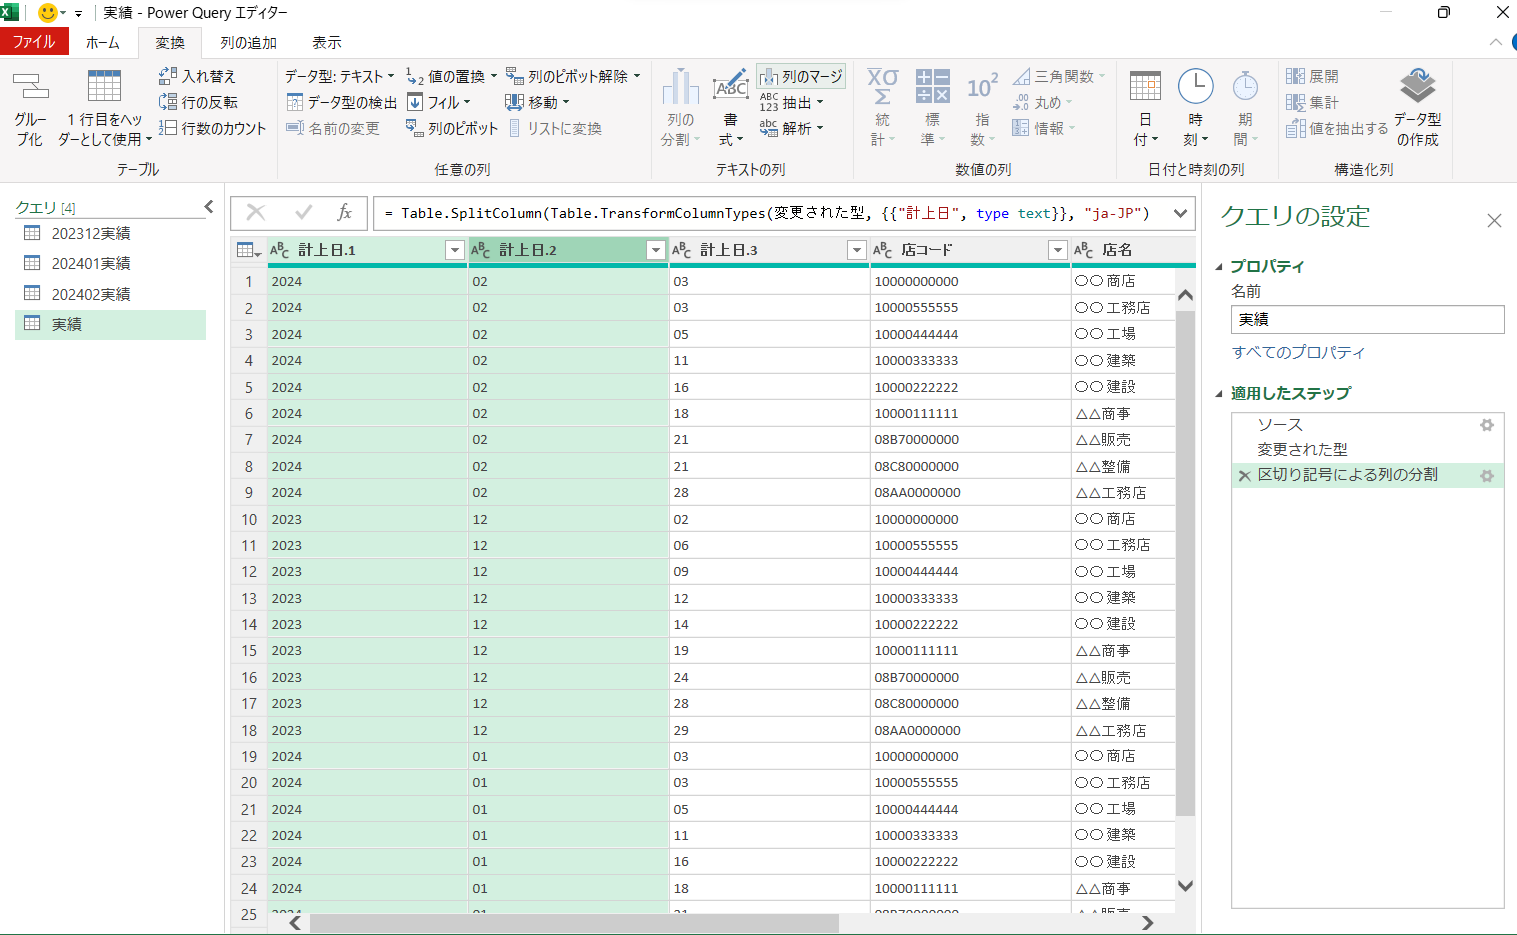The width and height of the screenshot is (1517, 935).
Task: Click the 列の分割 (Split Column) icon
Action: tap(680, 87)
